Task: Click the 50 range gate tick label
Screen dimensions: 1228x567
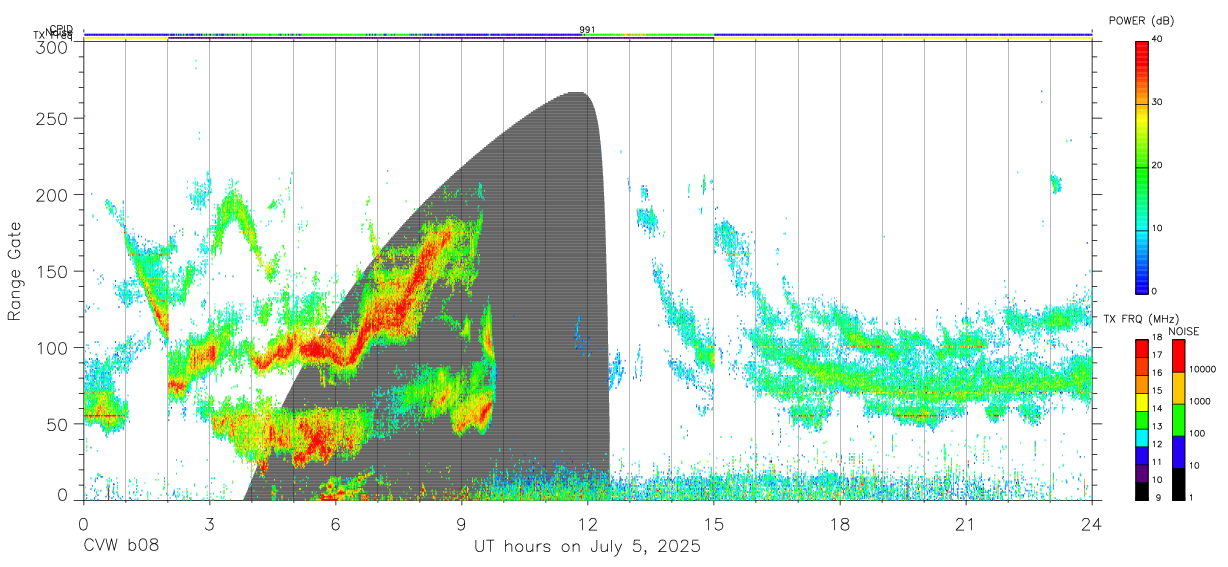Action: (x=59, y=424)
